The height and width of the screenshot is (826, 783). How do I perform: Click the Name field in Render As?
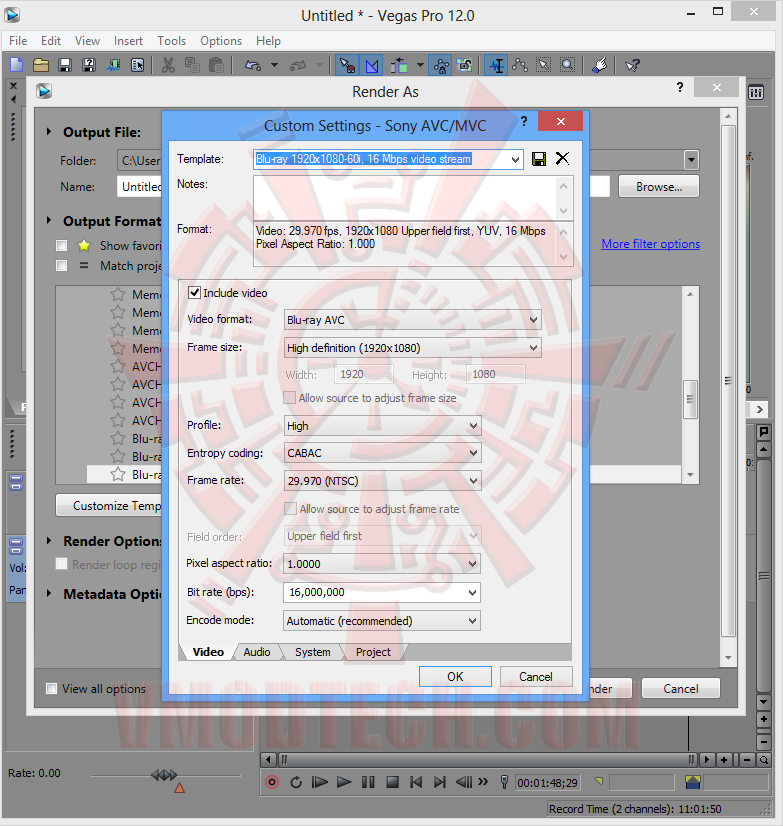point(139,186)
